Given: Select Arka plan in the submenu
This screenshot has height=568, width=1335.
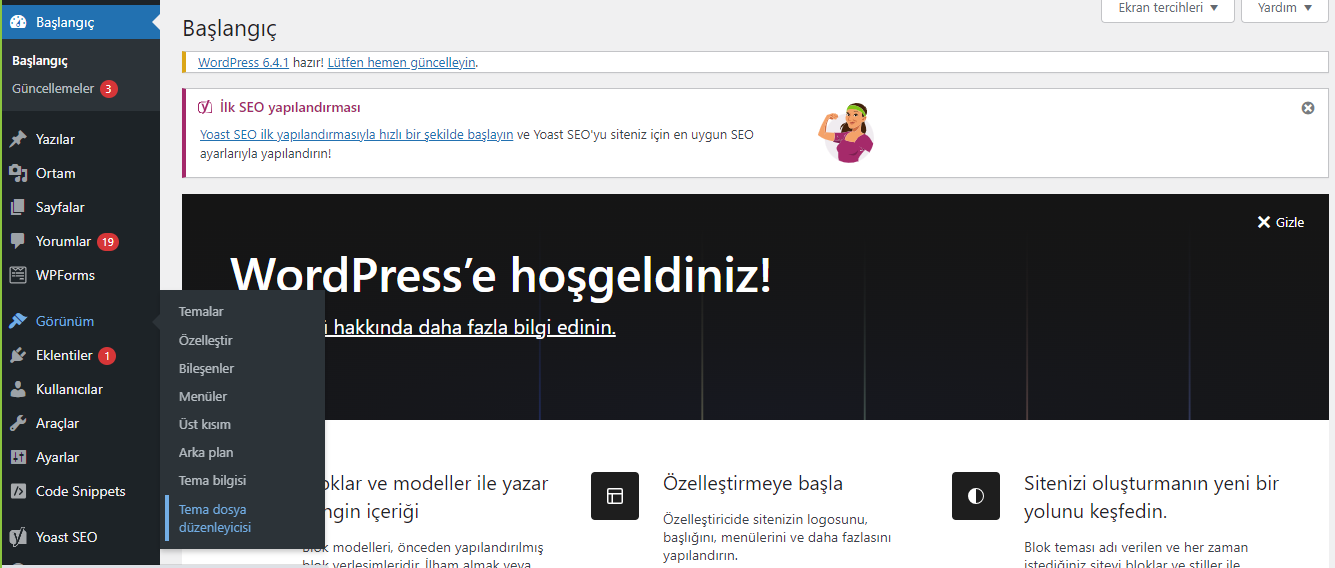Looking at the screenshot, I should click(x=206, y=452).
